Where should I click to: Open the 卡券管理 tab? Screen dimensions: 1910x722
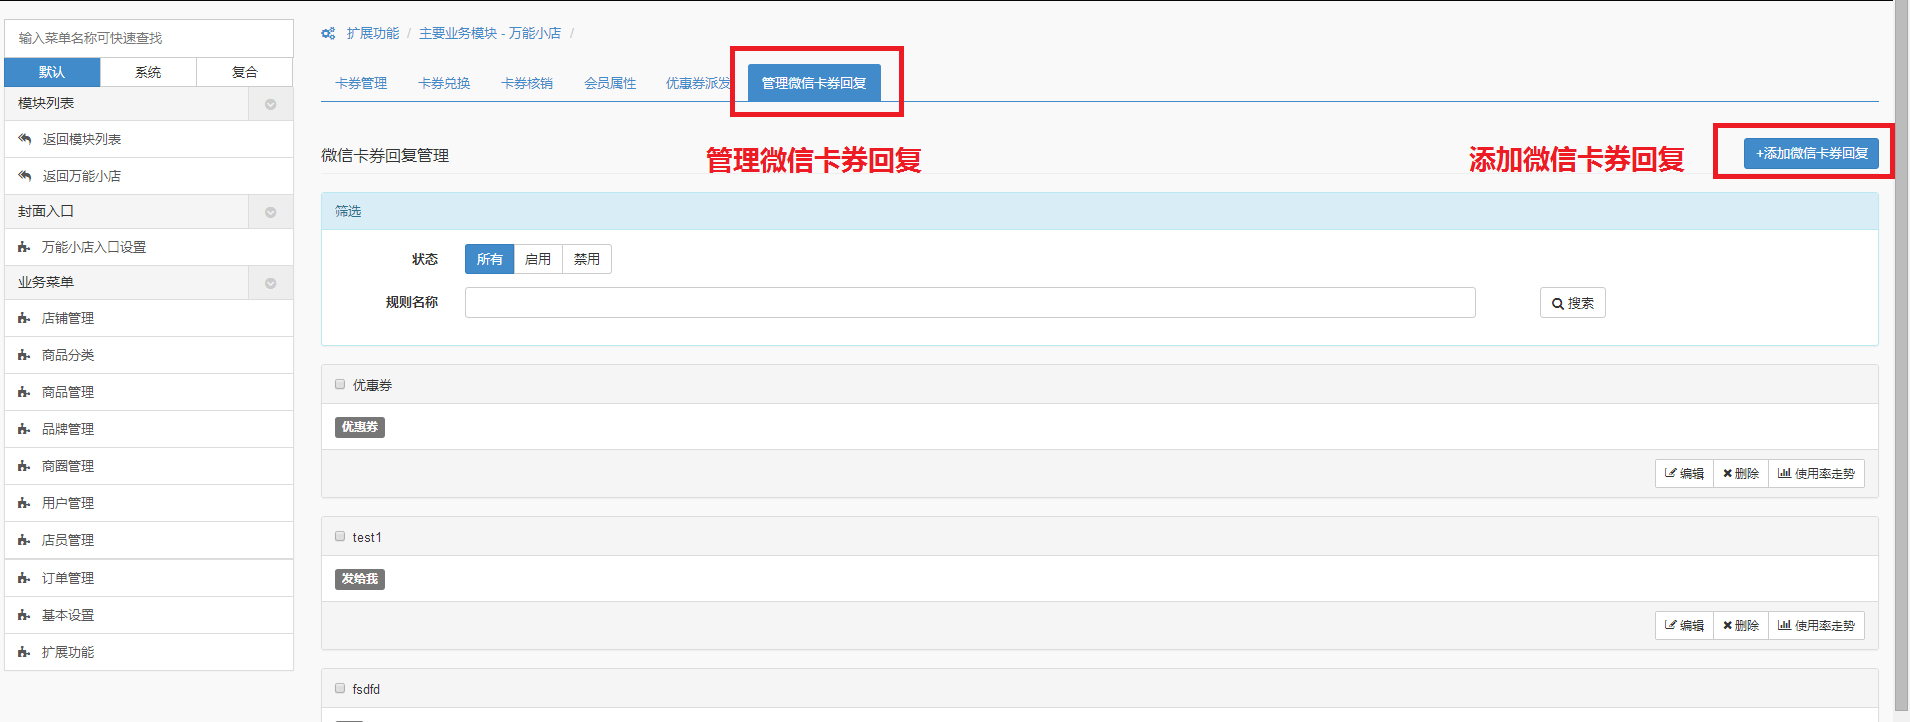(x=361, y=83)
